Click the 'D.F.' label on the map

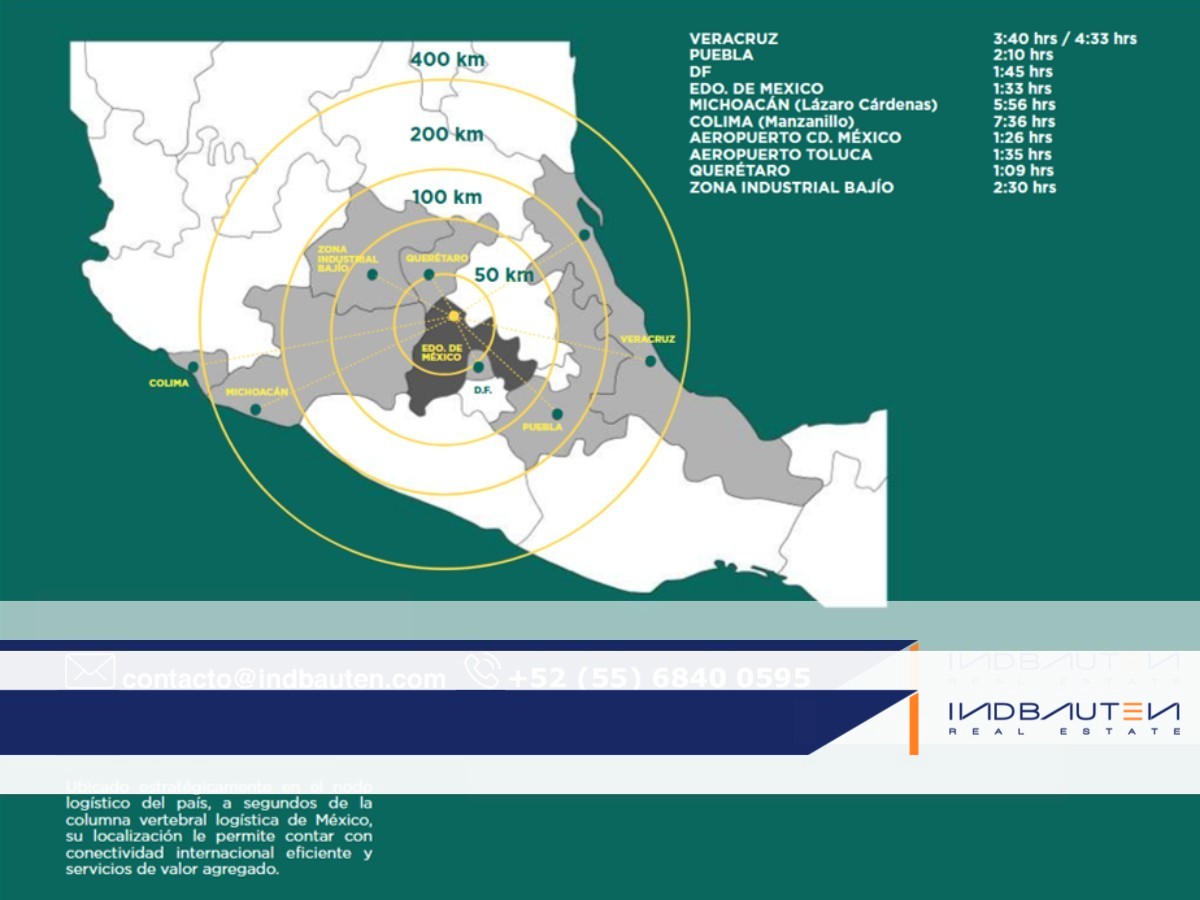[x=483, y=390]
